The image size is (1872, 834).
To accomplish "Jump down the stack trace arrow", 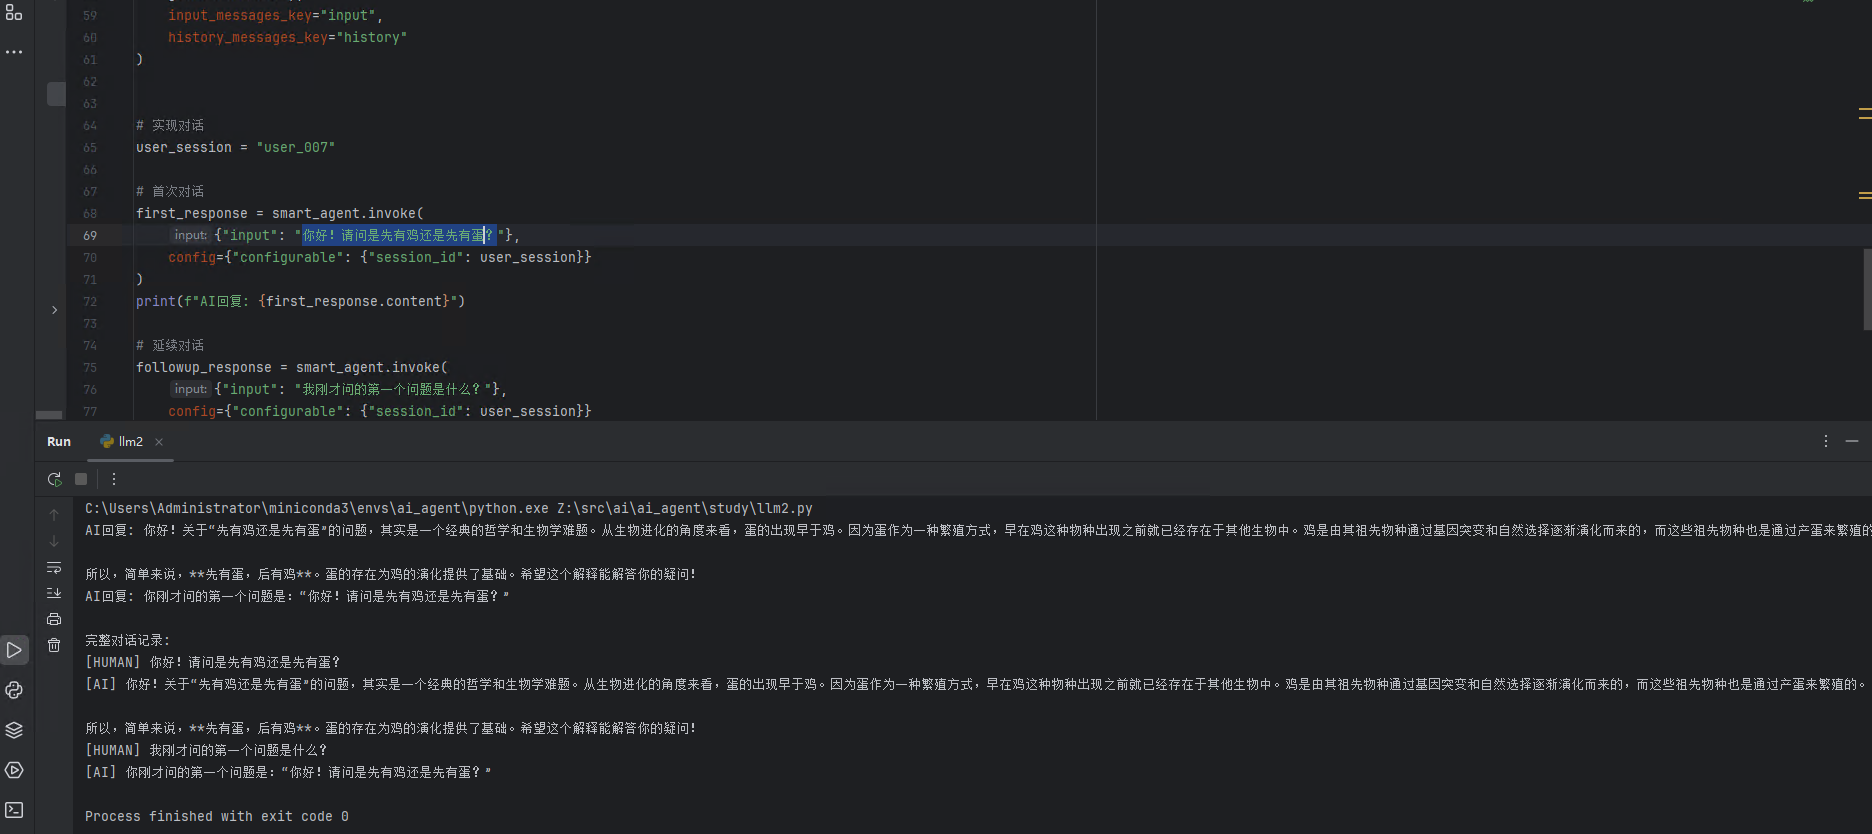I will (x=54, y=541).
